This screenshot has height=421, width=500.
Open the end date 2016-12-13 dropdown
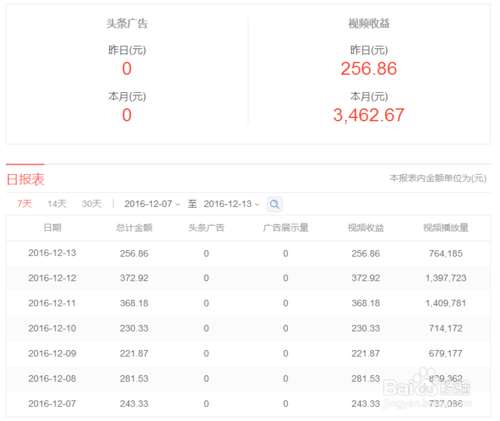click(231, 204)
